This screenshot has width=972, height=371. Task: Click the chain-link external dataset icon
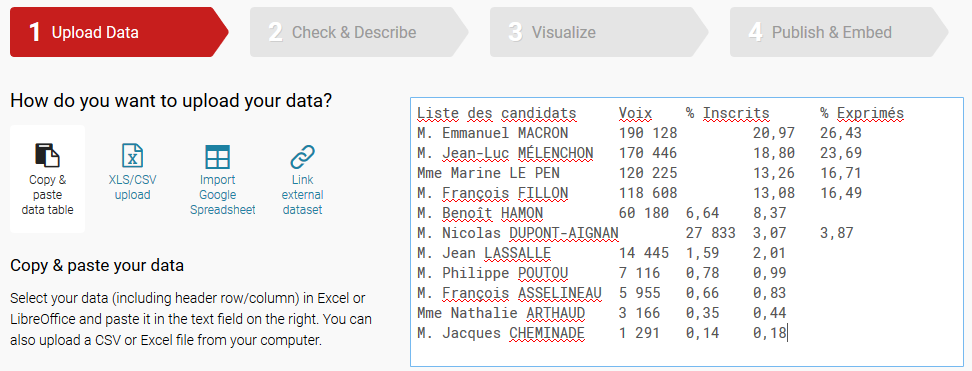pos(303,156)
